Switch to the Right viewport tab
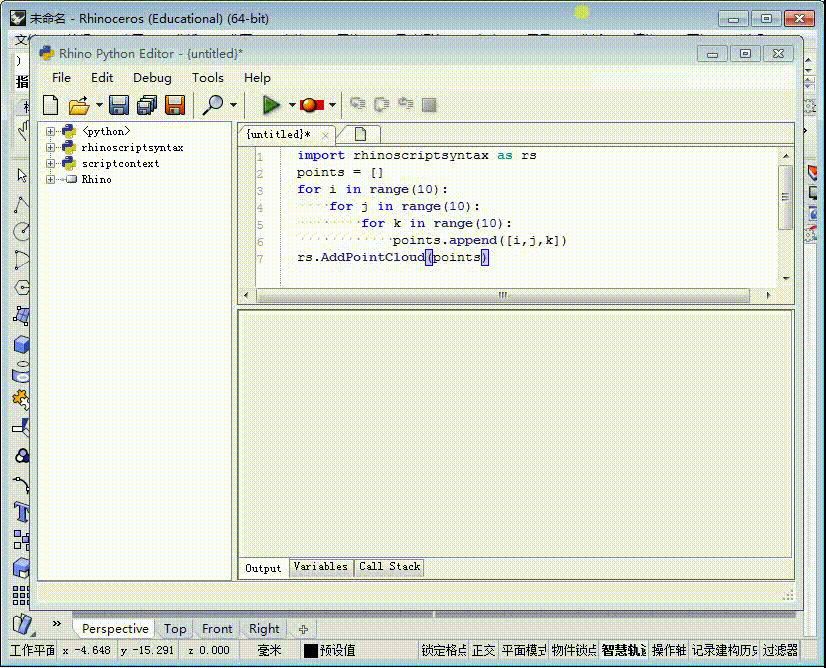The width and height of the screenshot is (826, 668). coord(264,628)
